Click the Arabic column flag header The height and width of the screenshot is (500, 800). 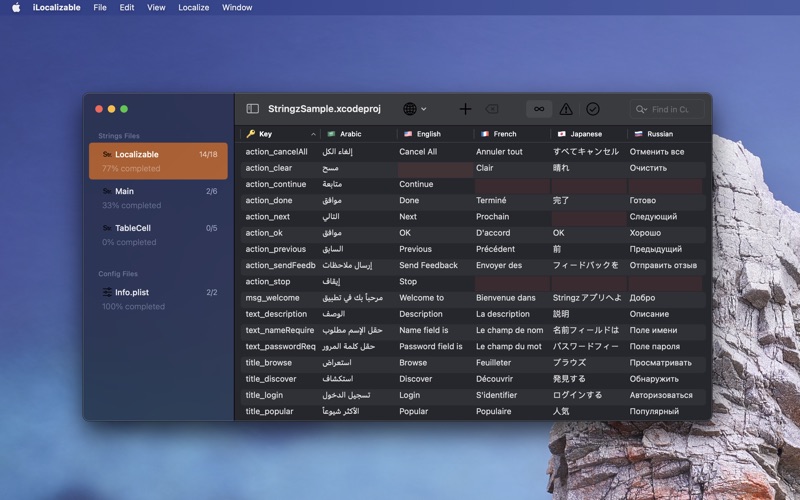pyautogui.click(x=331, y=134)
